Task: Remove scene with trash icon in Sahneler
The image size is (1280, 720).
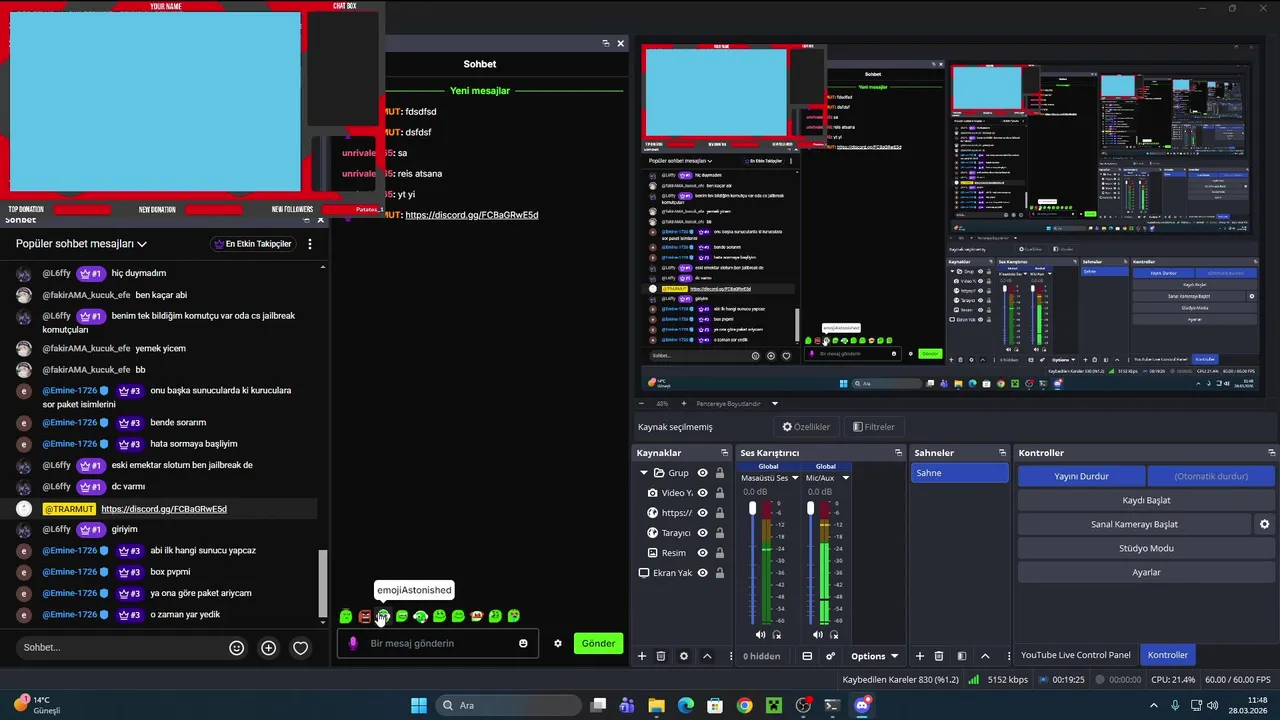Action: click(x=939, y=656)
